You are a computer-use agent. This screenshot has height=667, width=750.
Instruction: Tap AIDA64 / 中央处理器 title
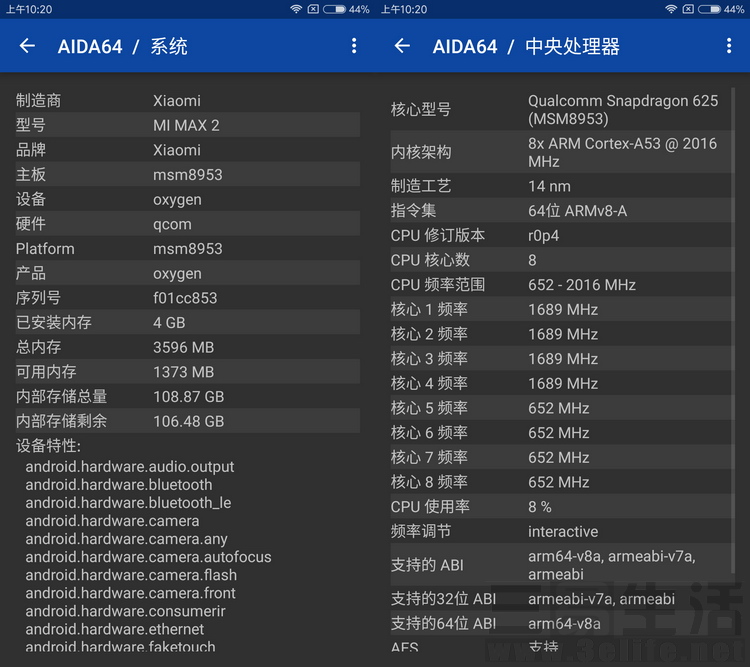click(x=526, y=46)
